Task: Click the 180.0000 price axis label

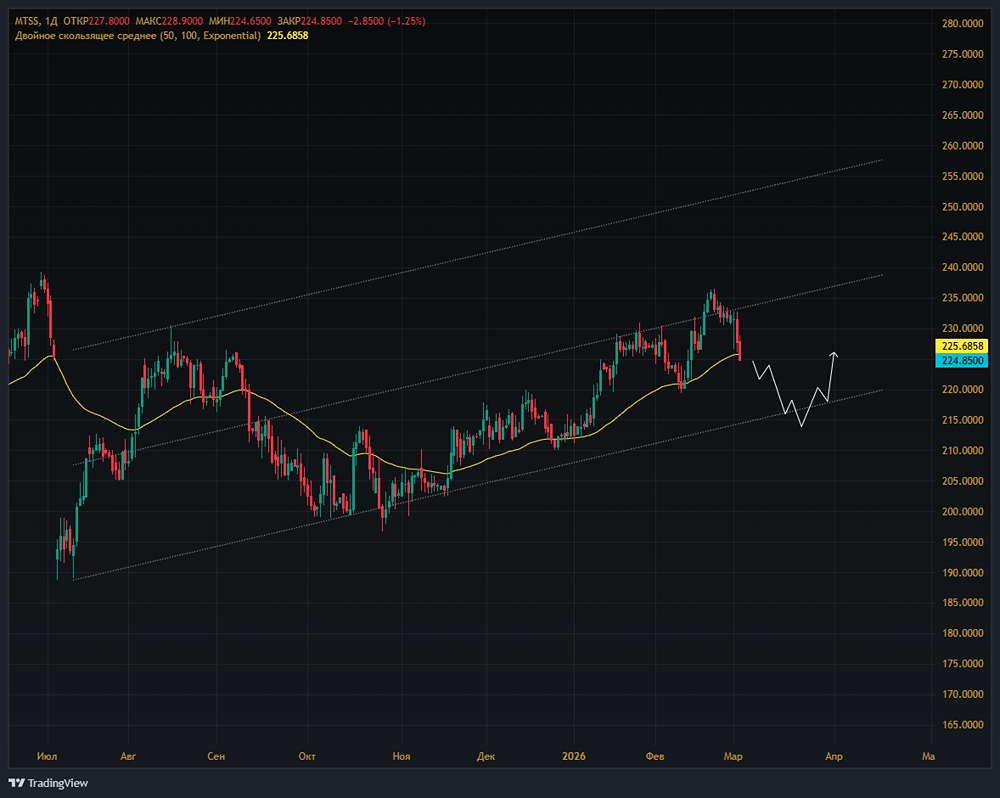Action: 962,633
